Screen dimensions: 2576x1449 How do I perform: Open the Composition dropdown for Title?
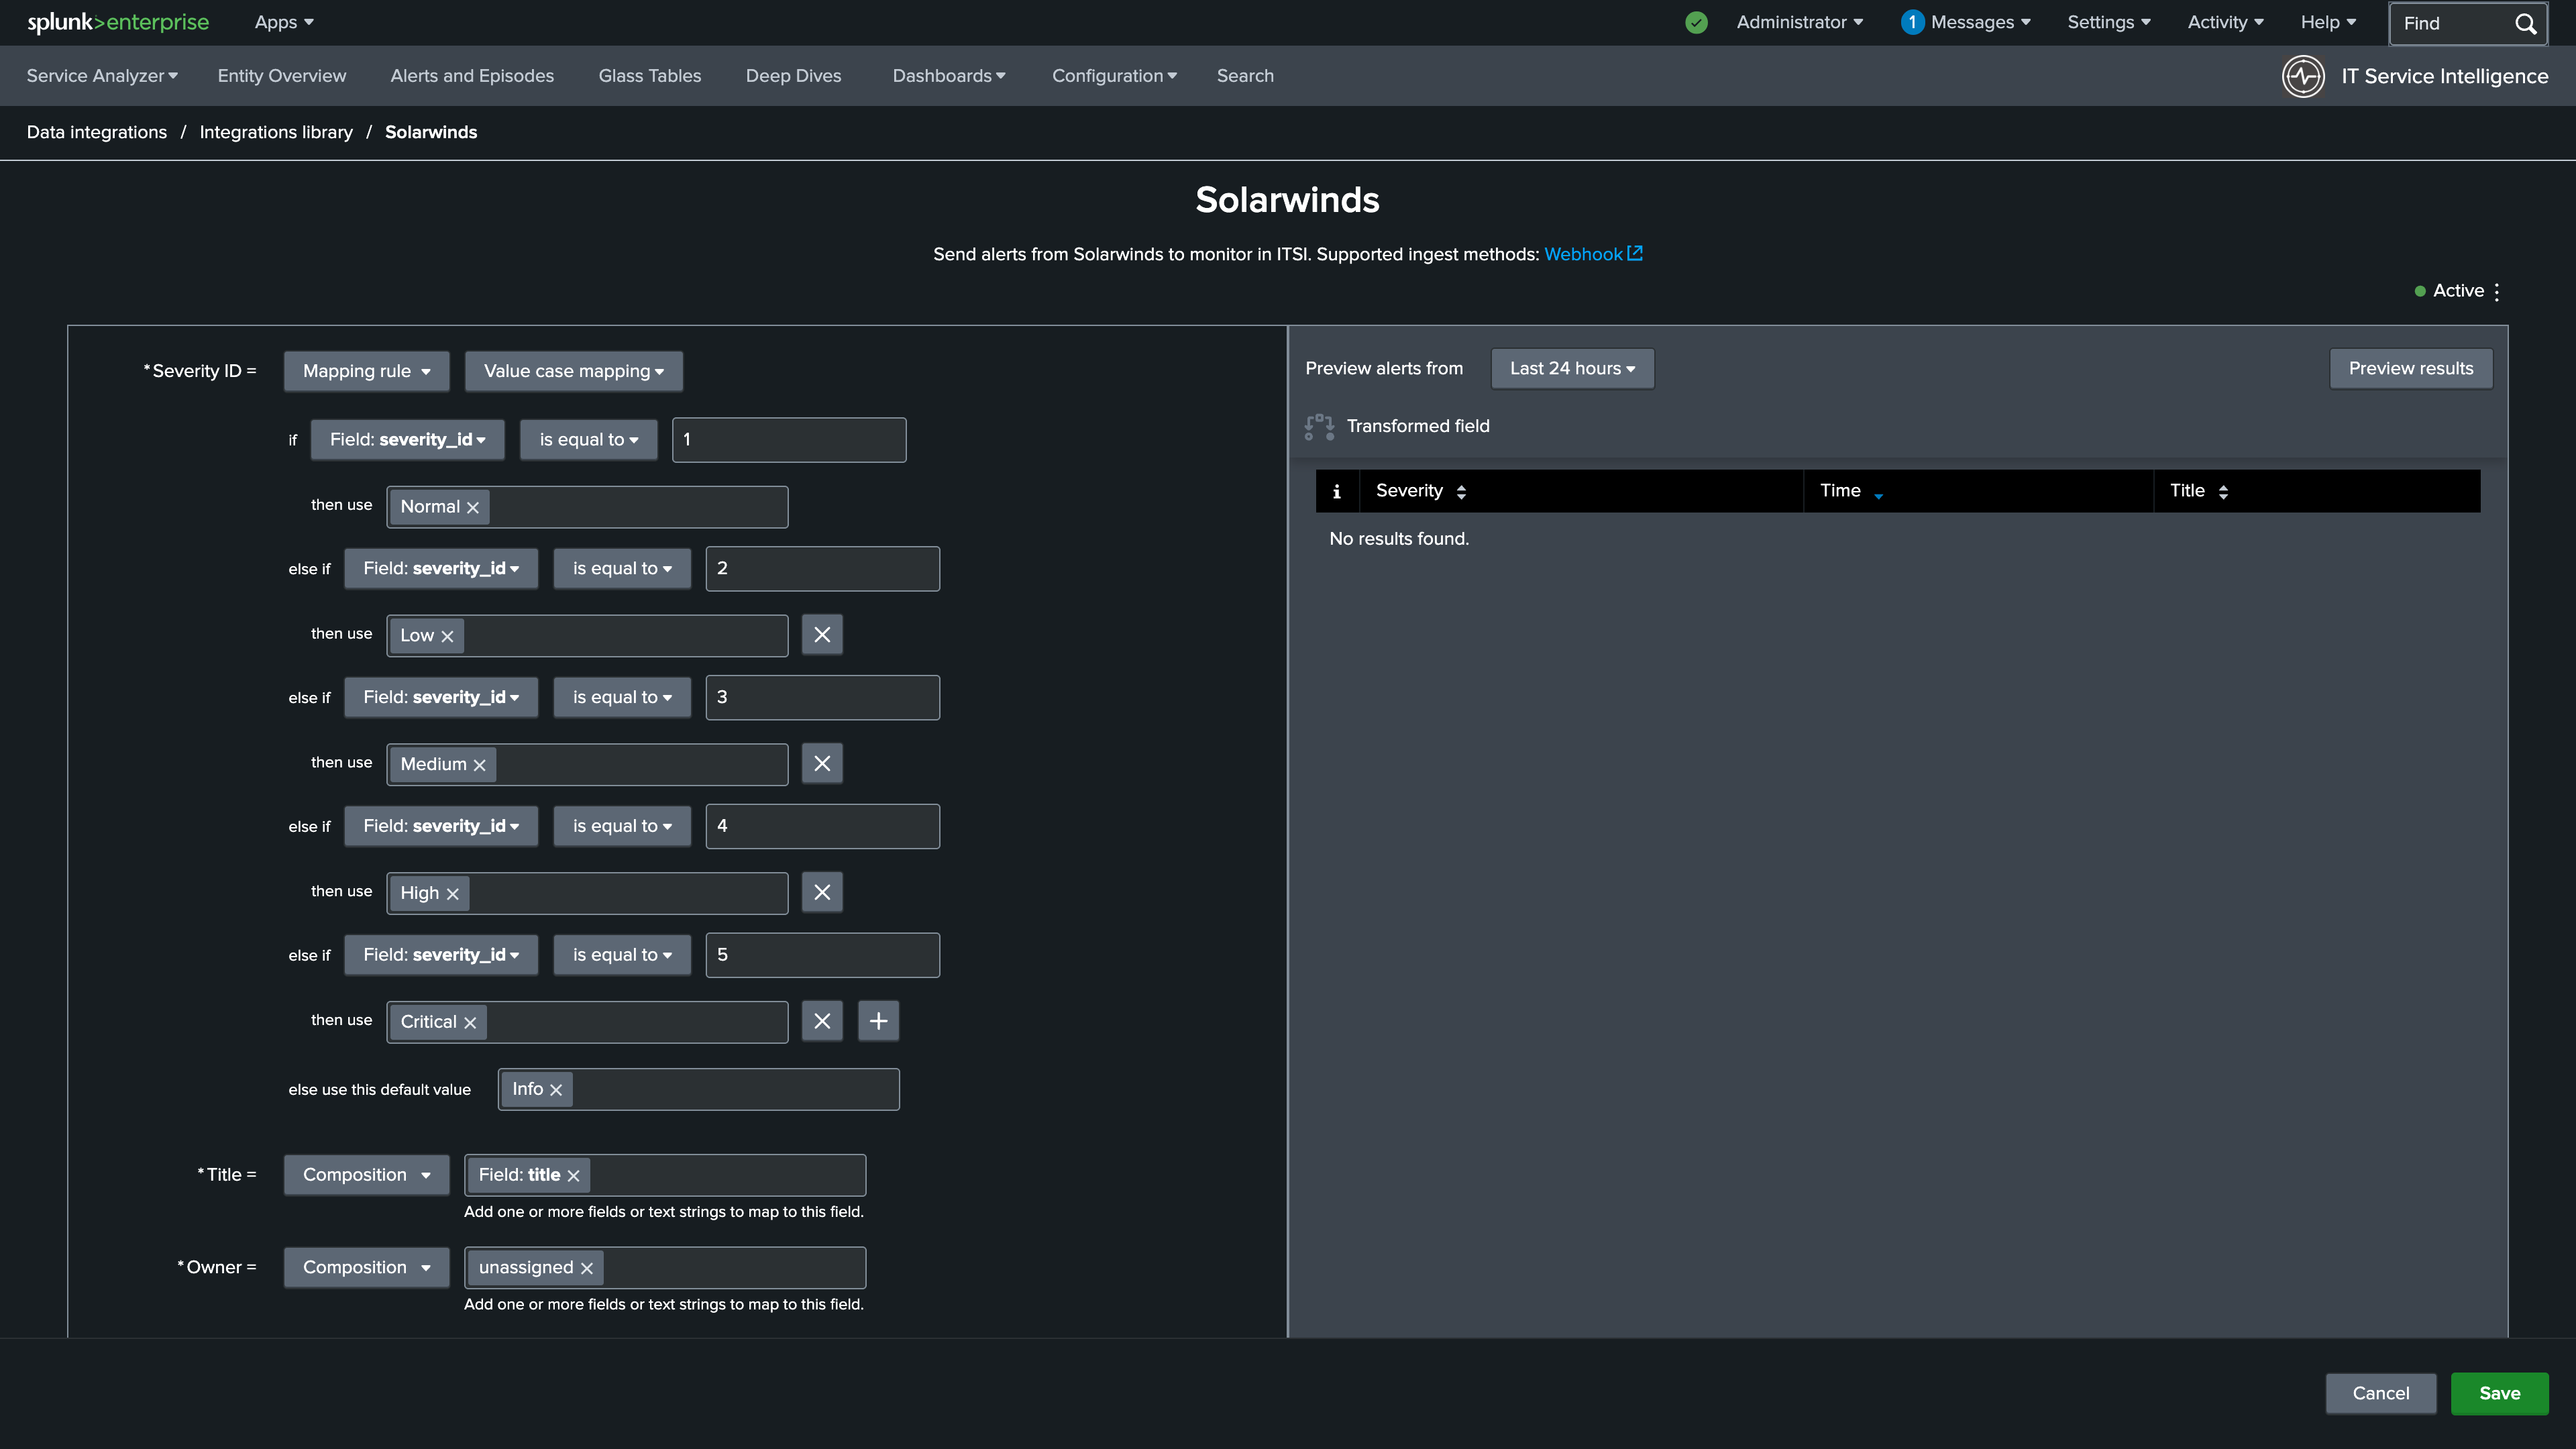[366, 1175]
